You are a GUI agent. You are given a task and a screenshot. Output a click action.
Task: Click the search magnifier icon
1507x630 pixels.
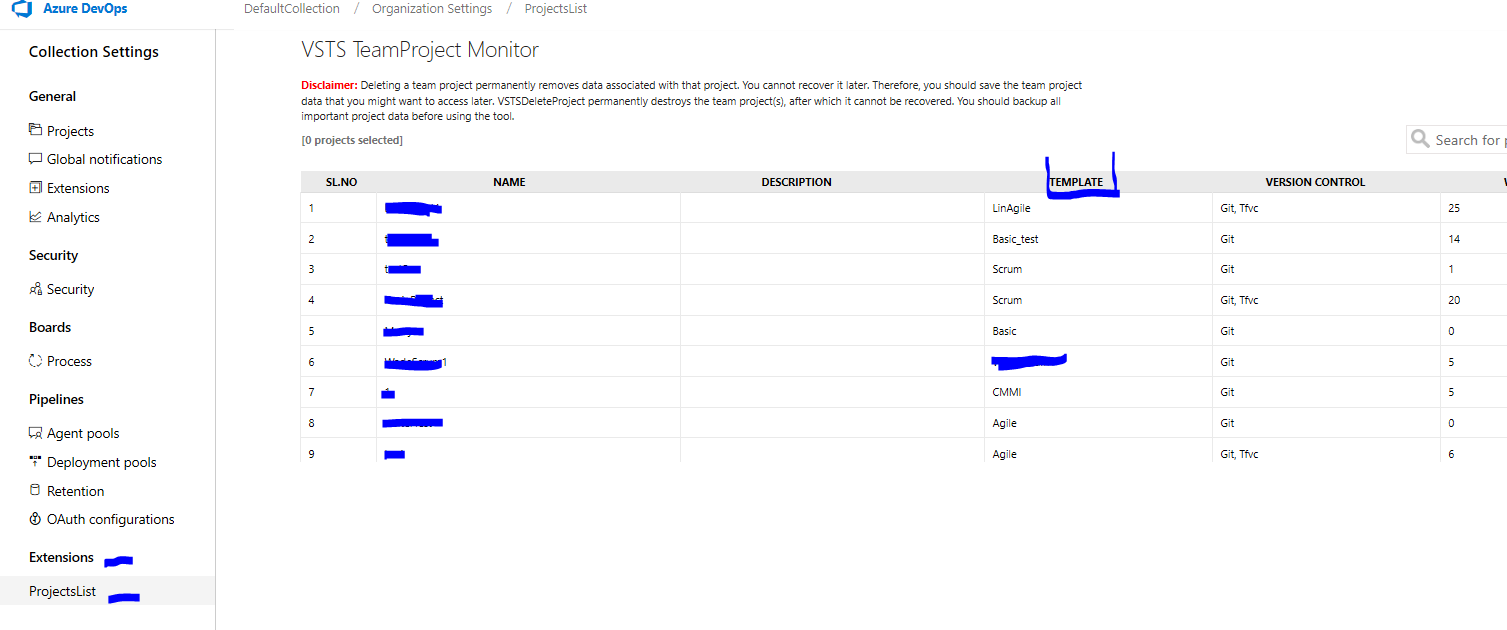pos(1419,139)
